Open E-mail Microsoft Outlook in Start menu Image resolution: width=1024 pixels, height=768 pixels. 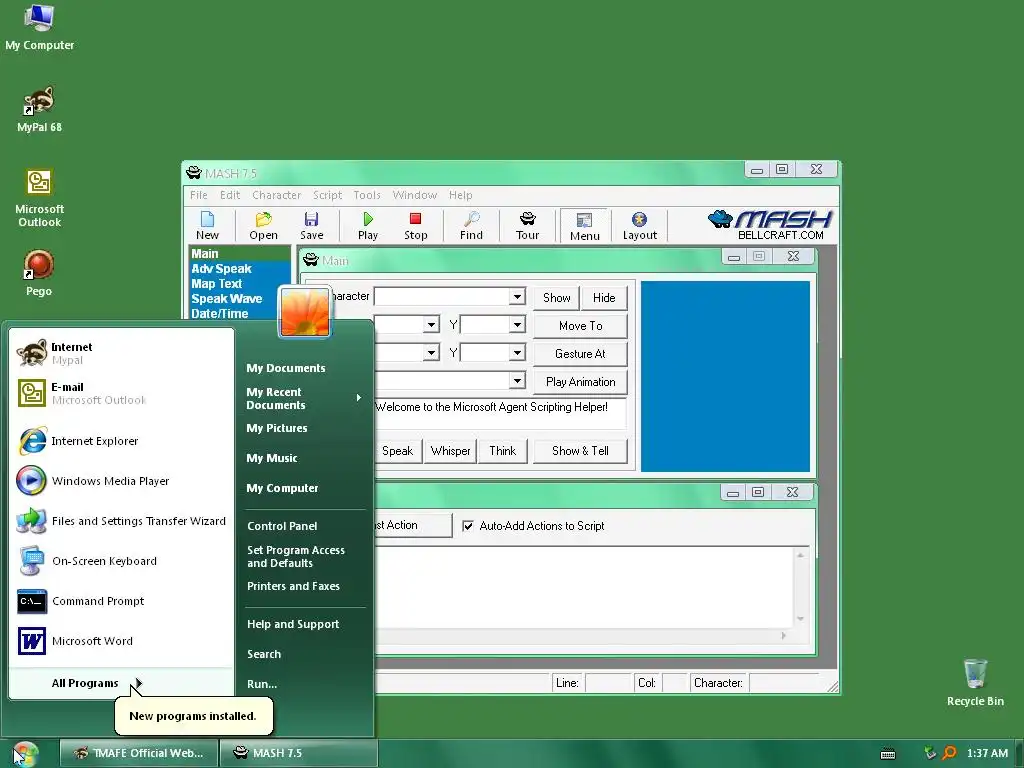pyautogui.click(x=121, y=393)
